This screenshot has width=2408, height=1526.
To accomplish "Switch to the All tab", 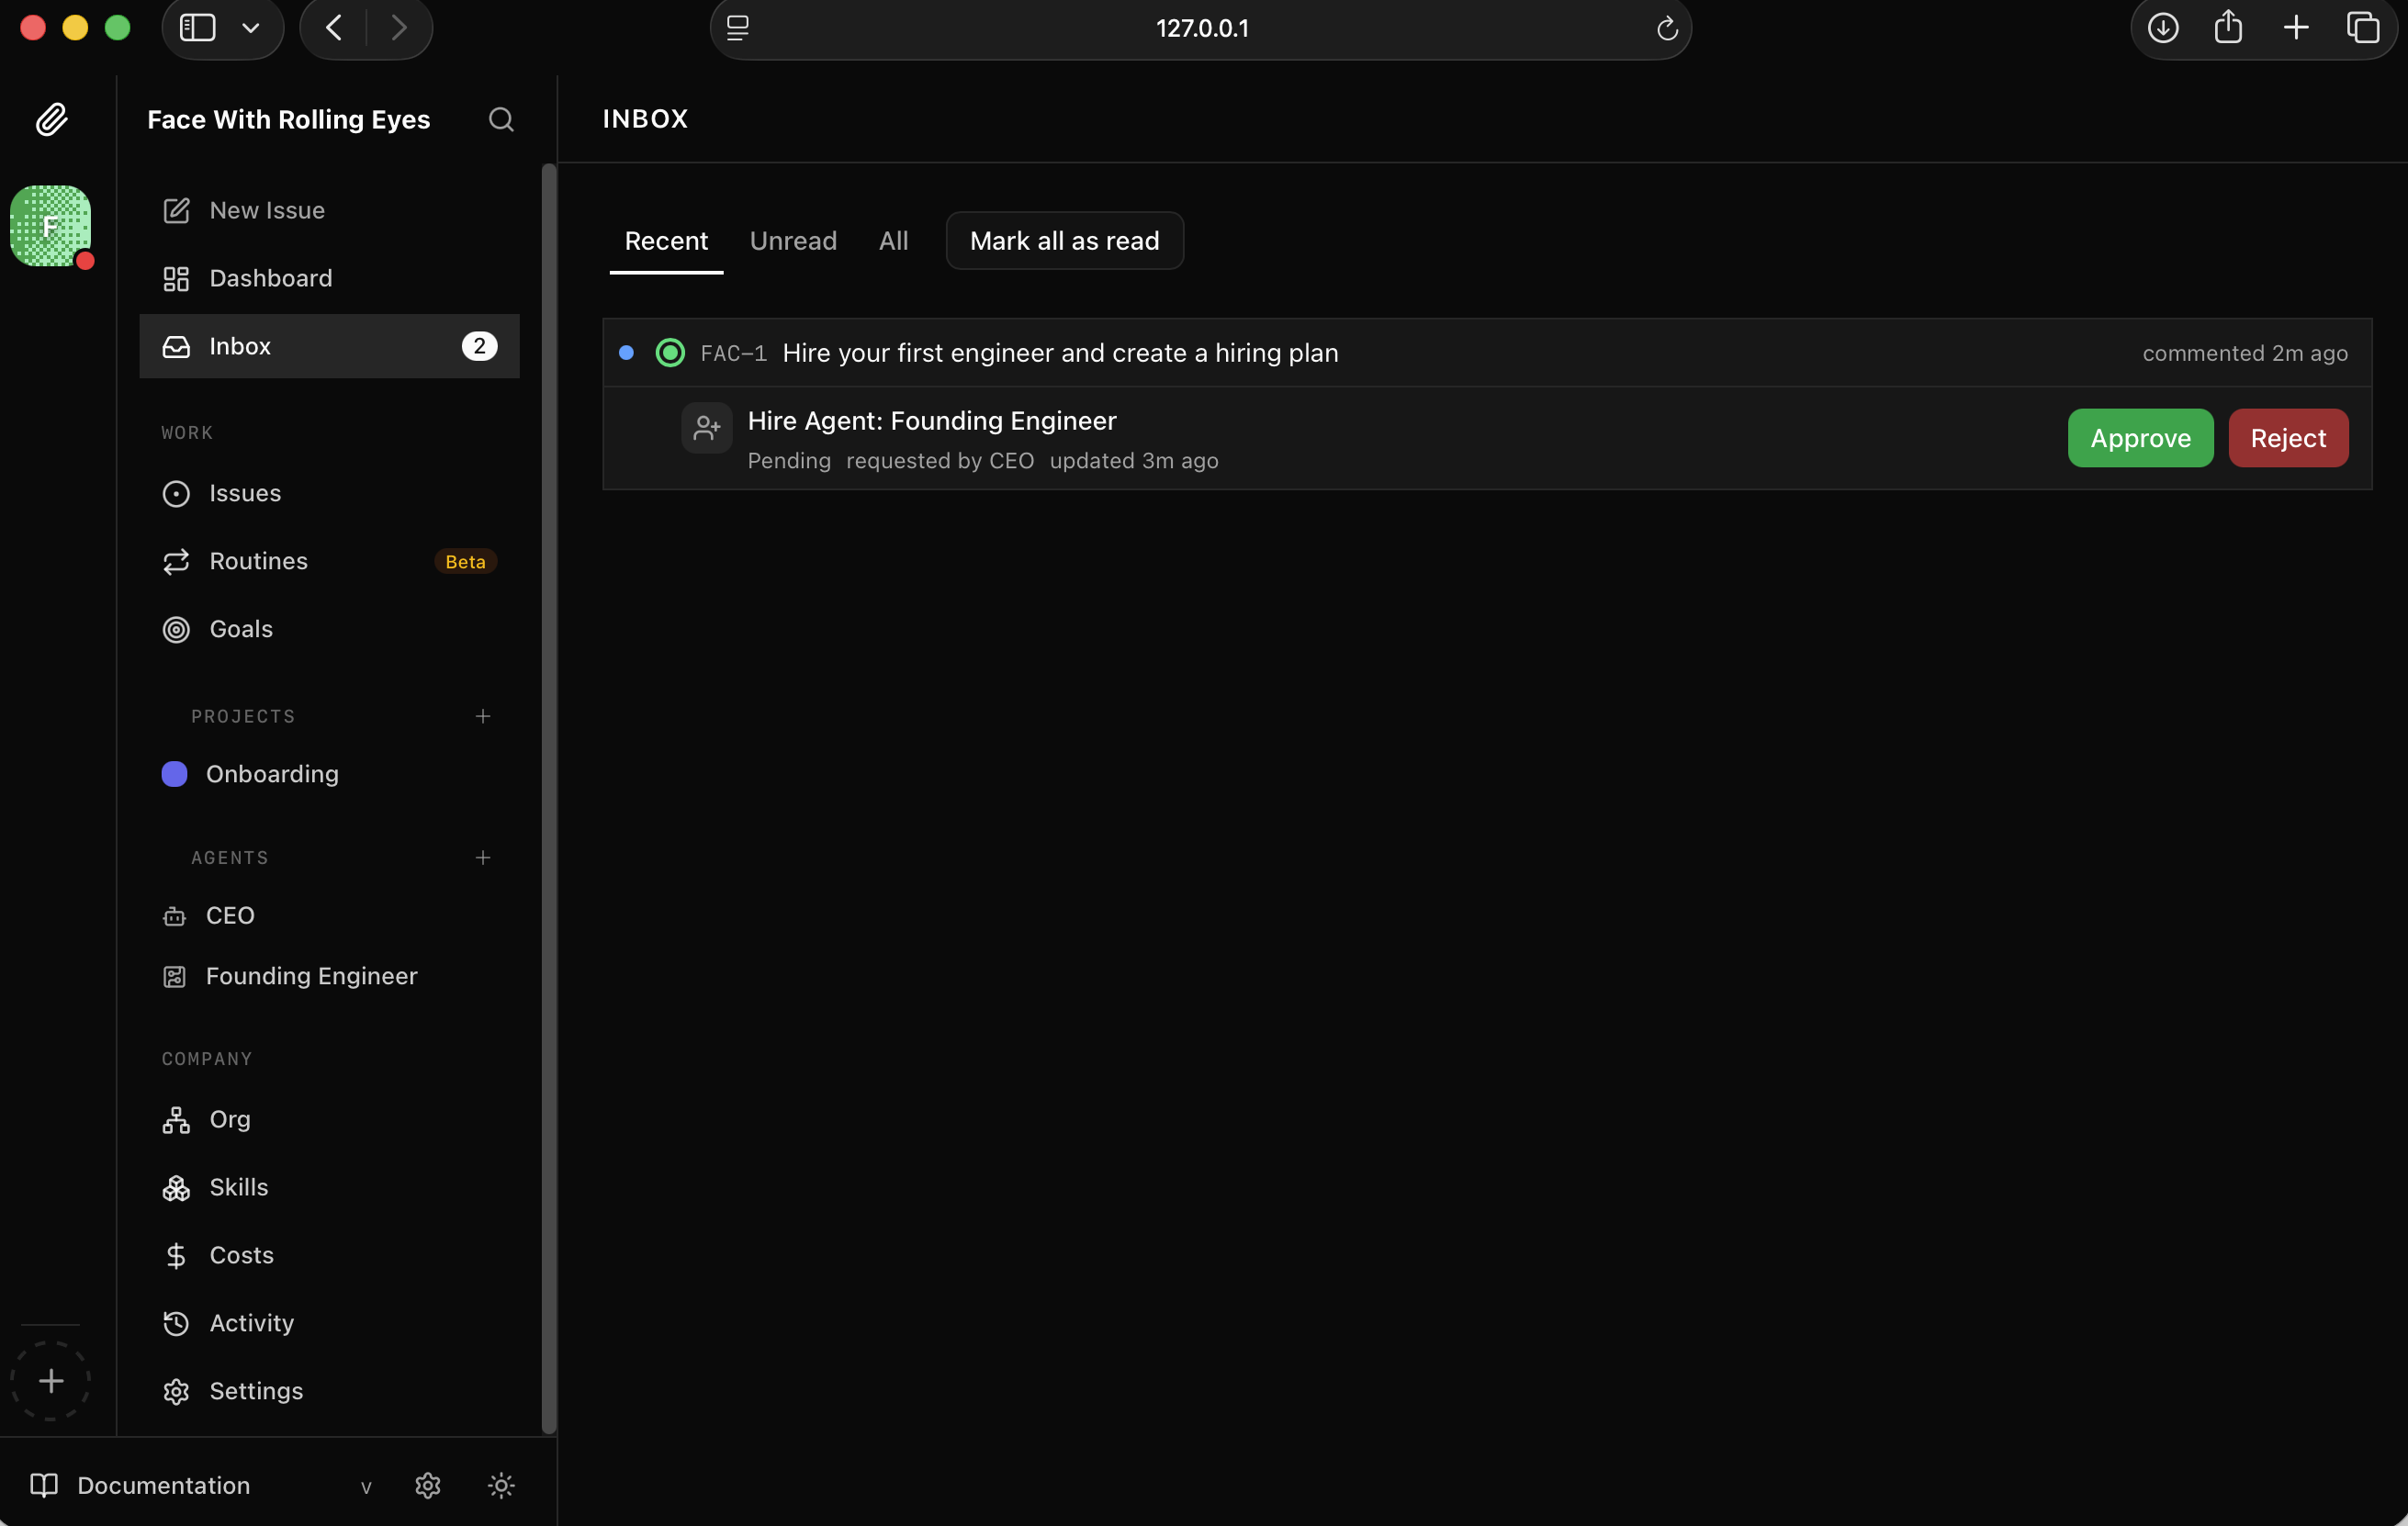I will point(893,241).
